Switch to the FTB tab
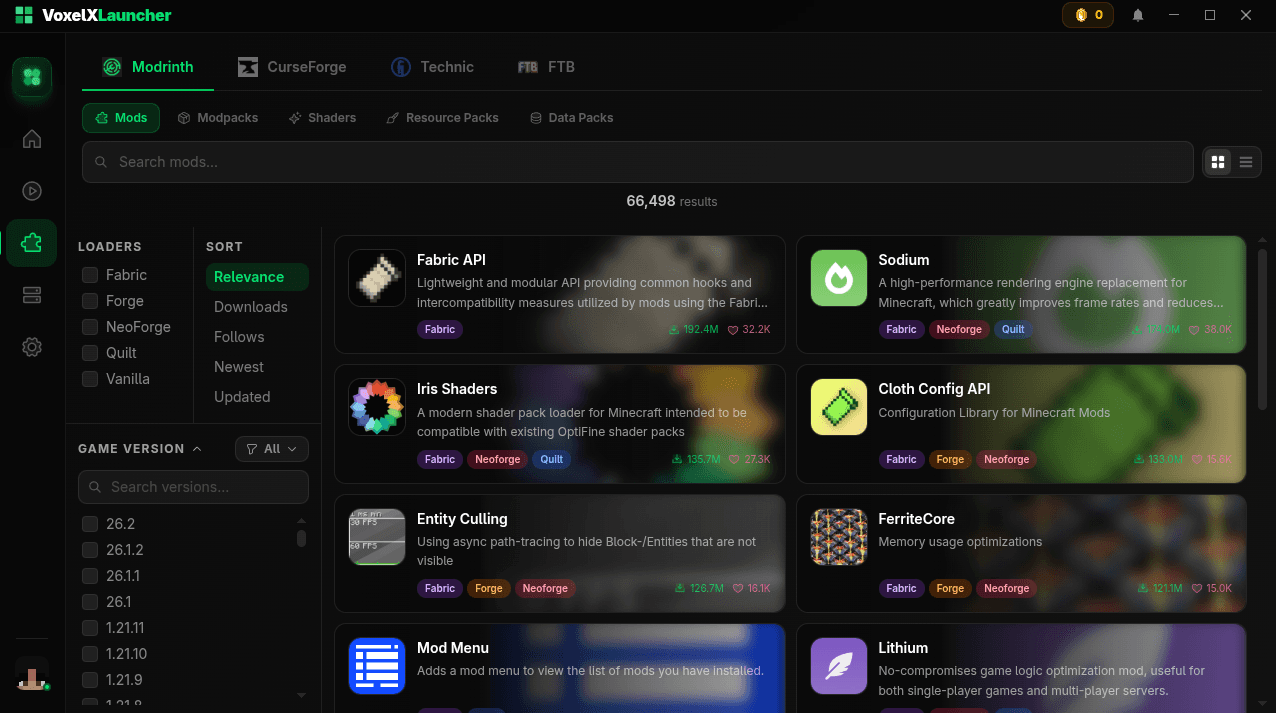 pyautogui.click(x=546, y=67)
